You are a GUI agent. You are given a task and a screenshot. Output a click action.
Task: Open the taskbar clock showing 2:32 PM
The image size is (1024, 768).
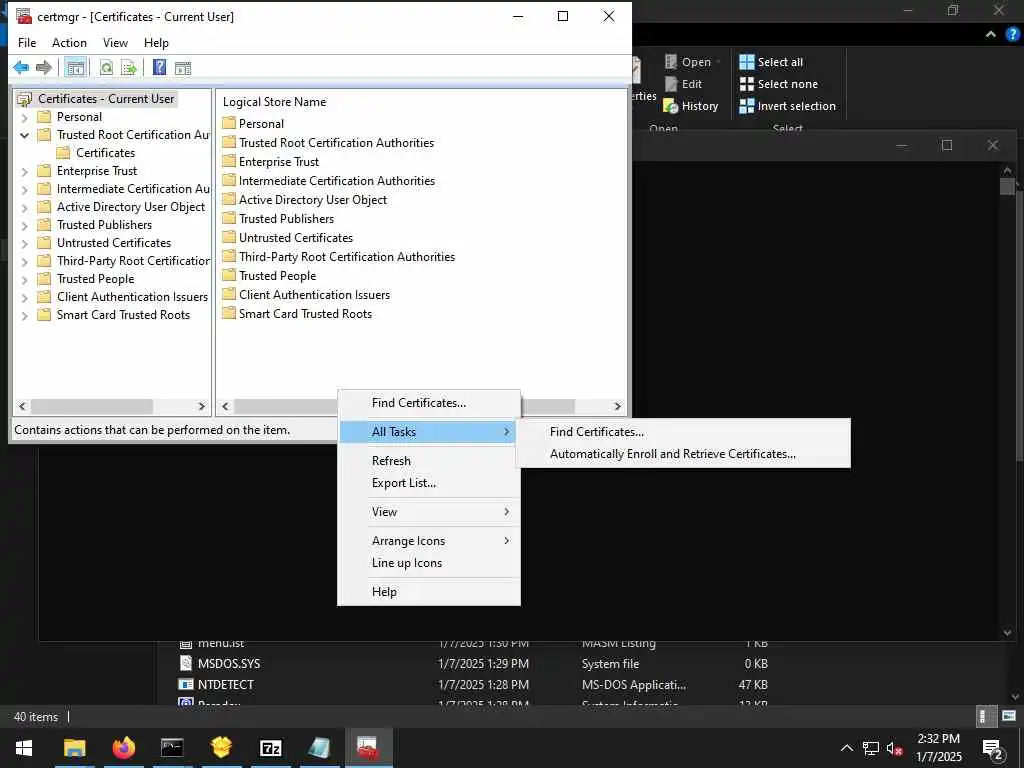(938, 748)
